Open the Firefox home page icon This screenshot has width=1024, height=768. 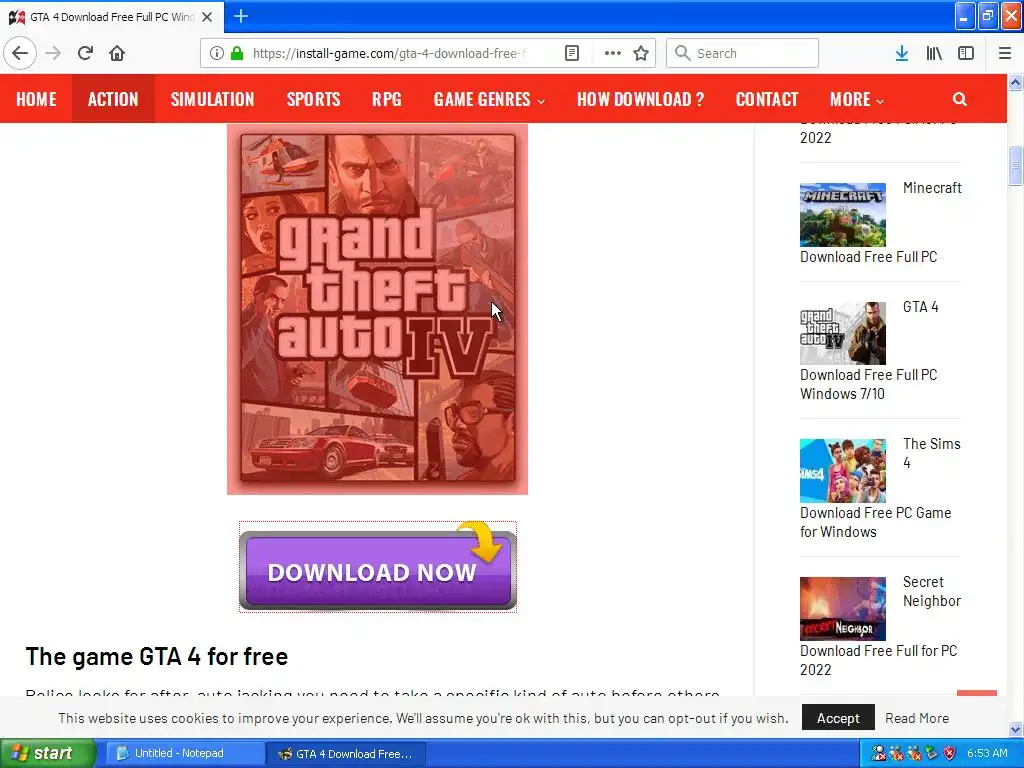[x=117, y=53]
